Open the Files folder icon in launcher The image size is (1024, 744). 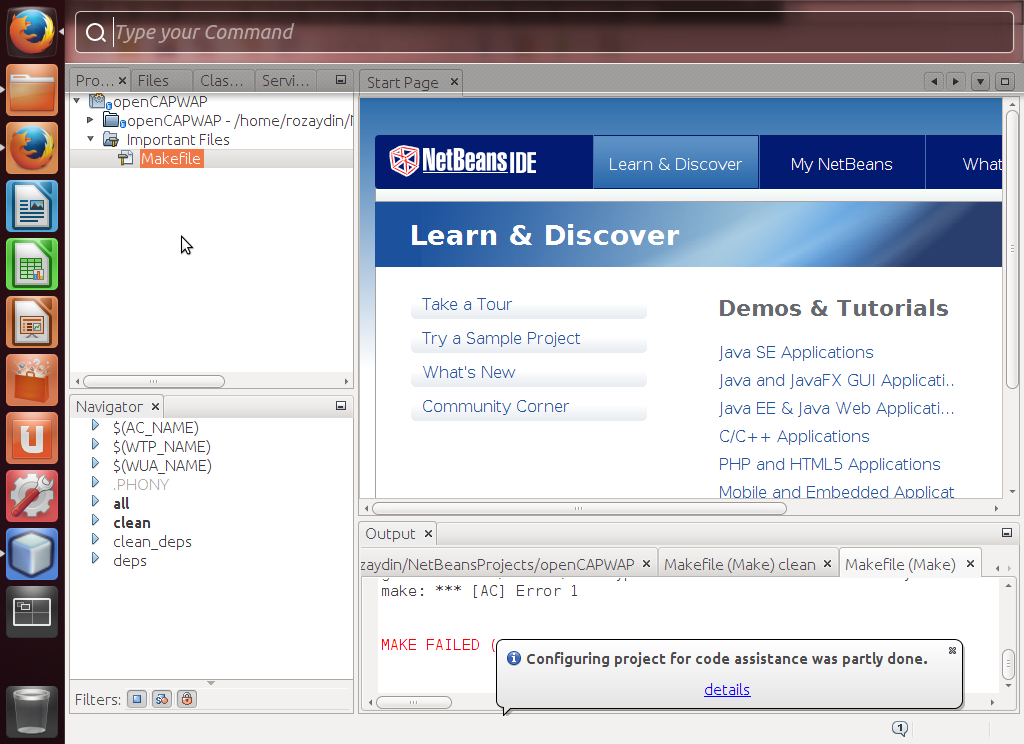(31, 89)
